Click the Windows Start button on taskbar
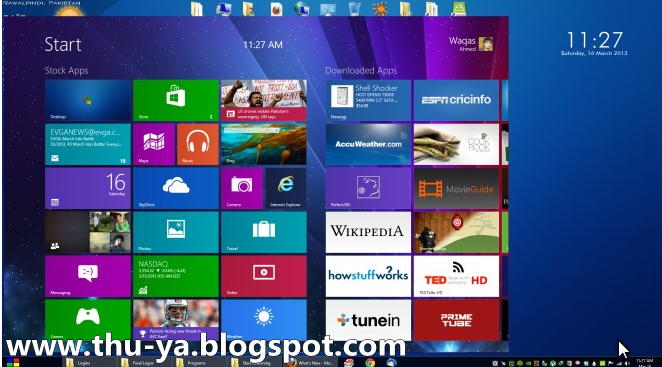662x367 pixels. pyautogui.click(x=13, y=363)
